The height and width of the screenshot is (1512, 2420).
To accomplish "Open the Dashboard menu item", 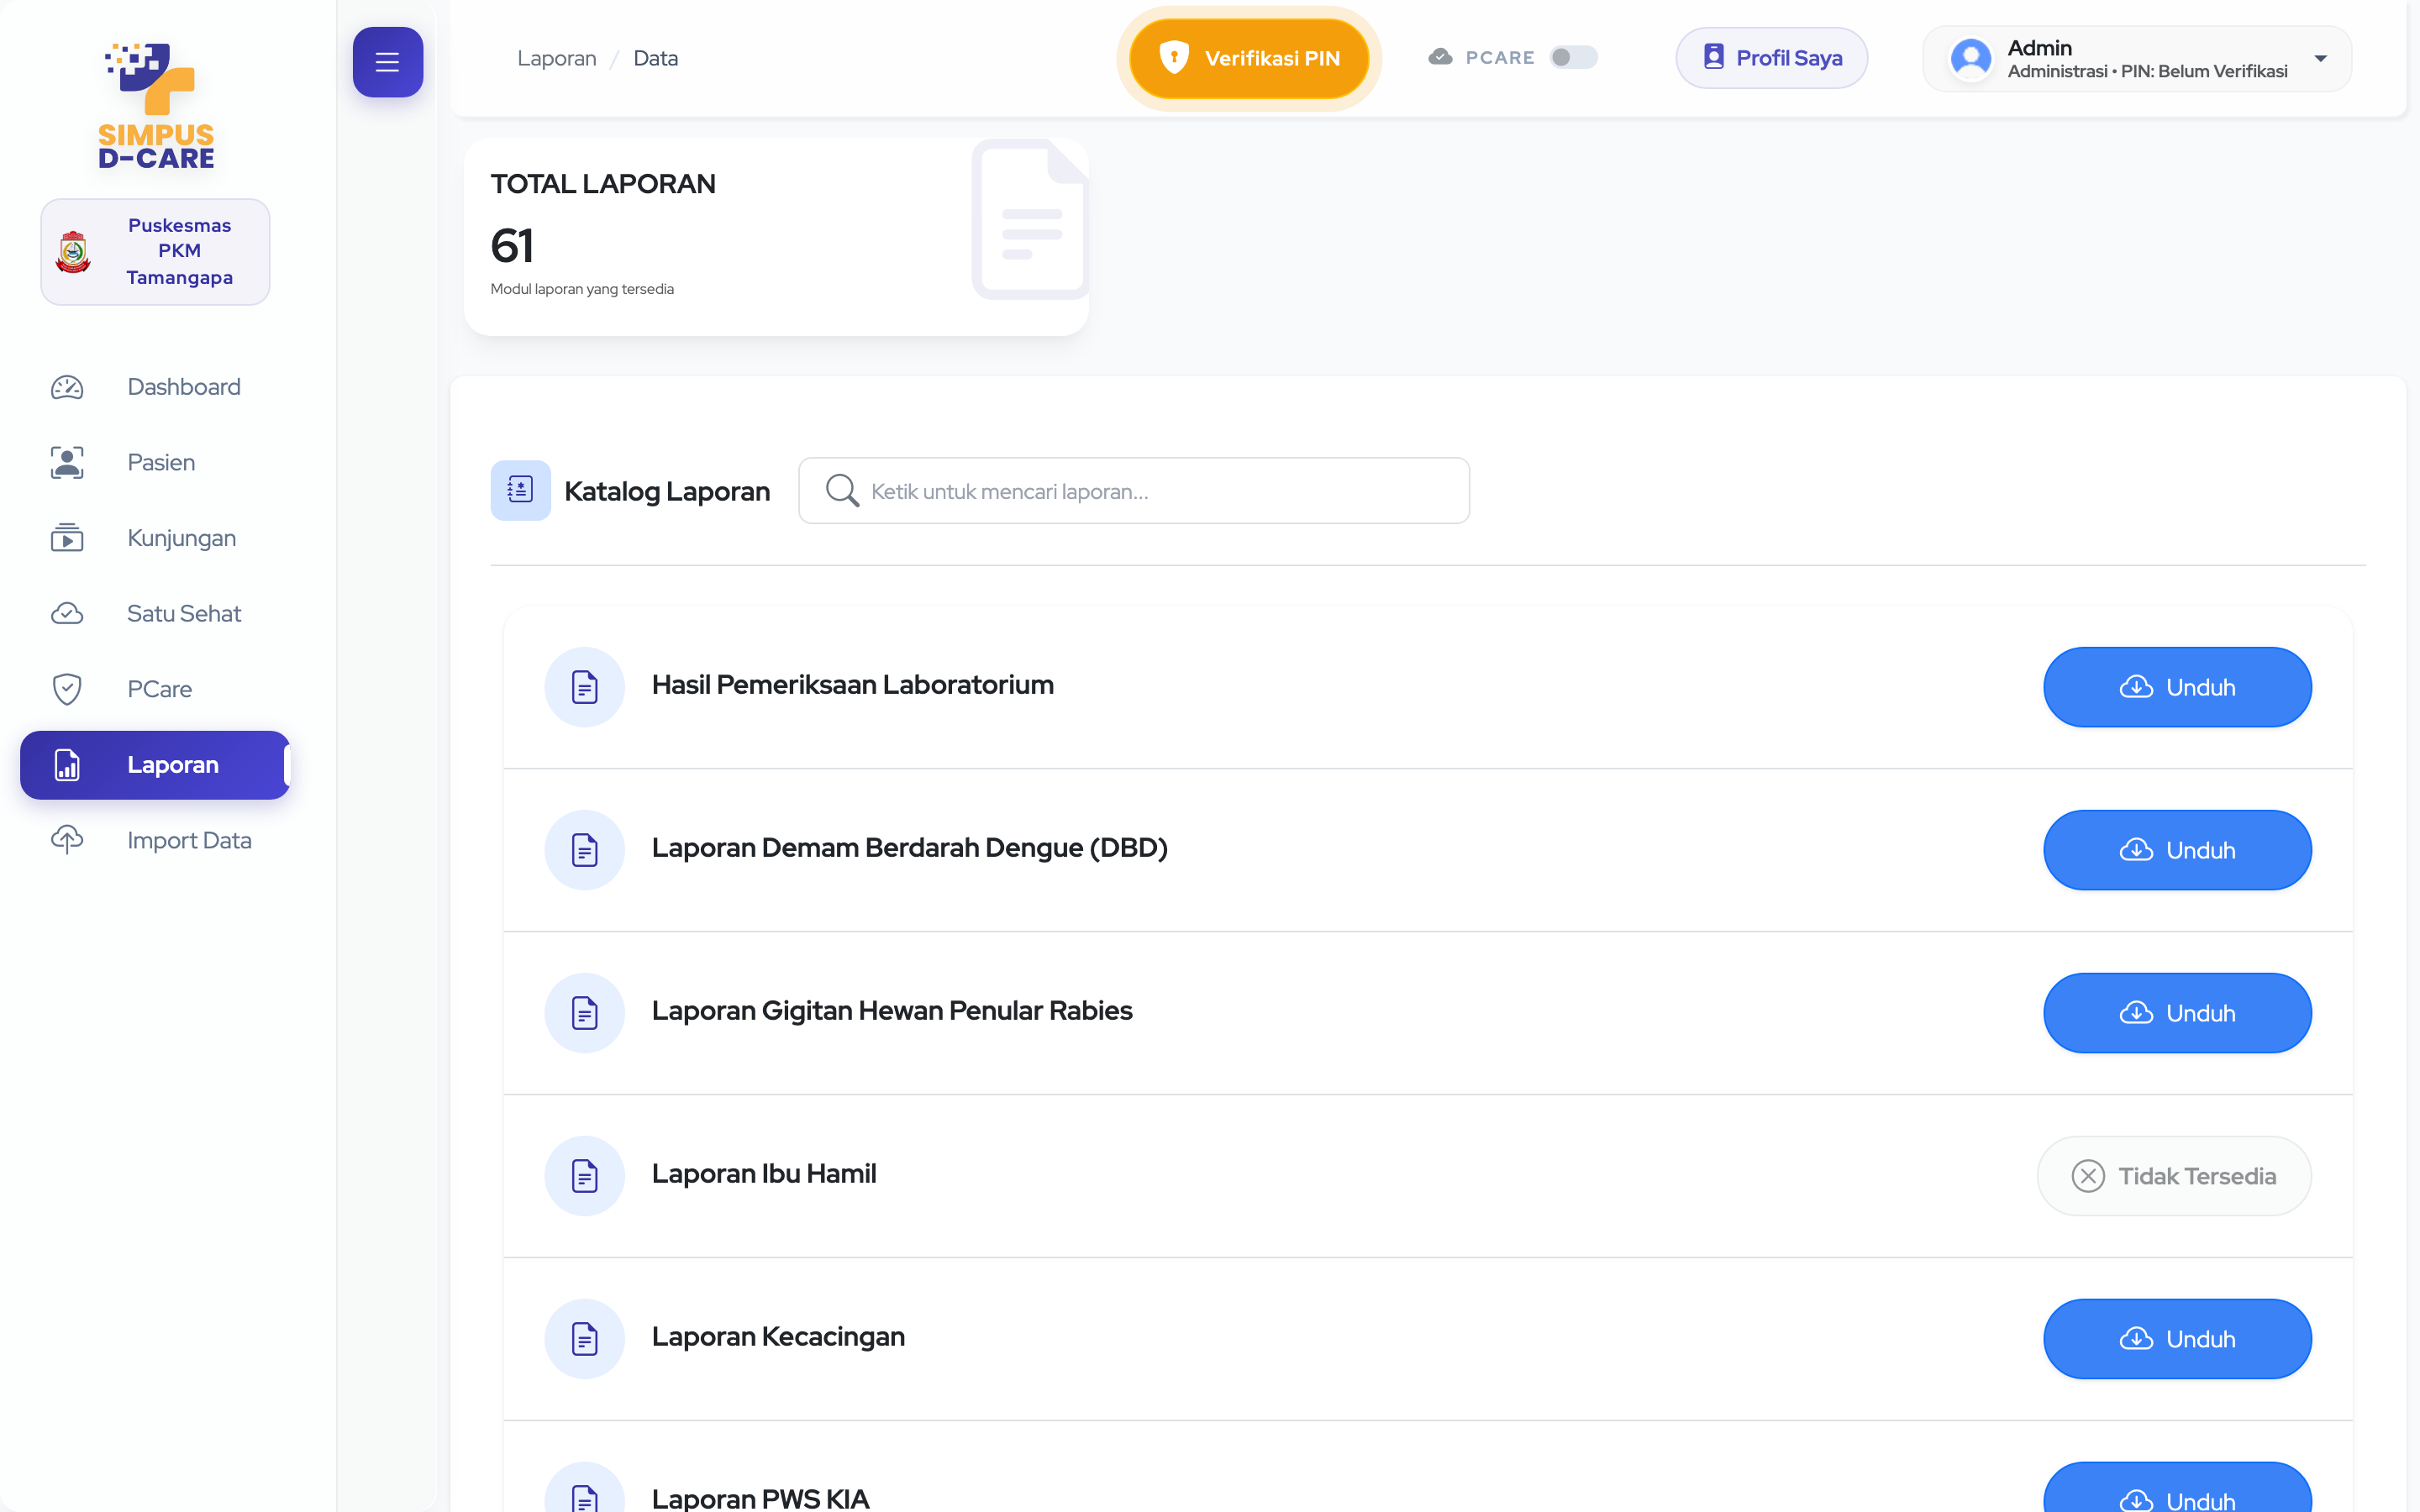I will [155, 387].
